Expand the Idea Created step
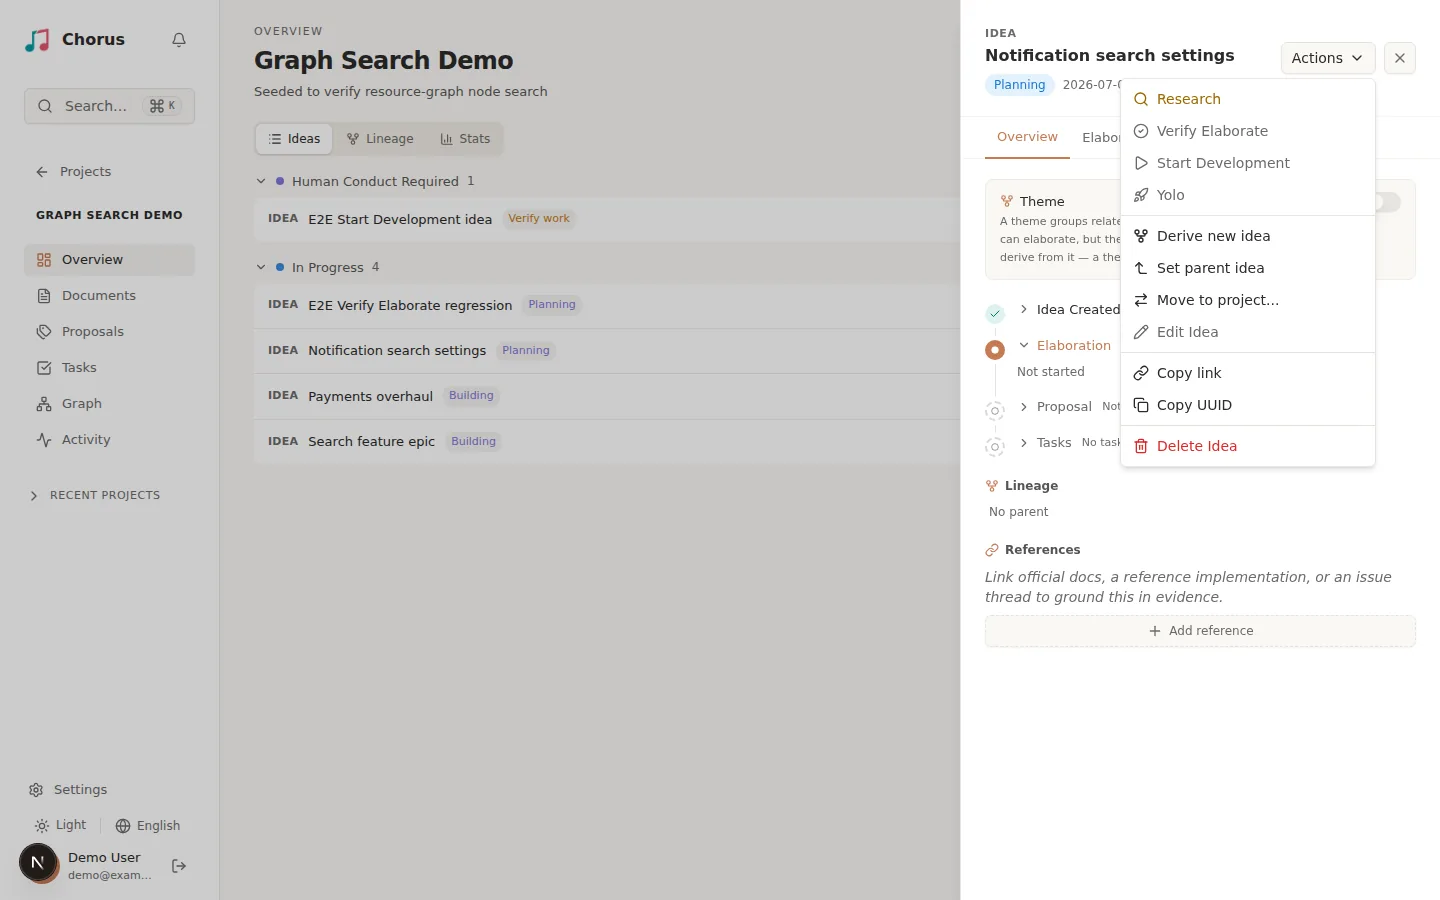This screenshot has height=900, width=1440. (1024, 310)
